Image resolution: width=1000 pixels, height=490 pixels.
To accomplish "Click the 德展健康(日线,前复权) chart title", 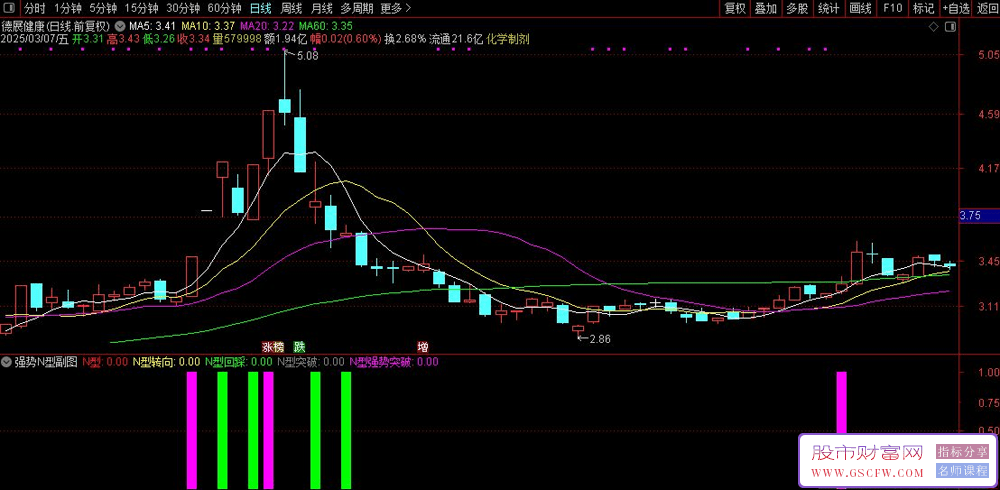I will pos(55,27).
